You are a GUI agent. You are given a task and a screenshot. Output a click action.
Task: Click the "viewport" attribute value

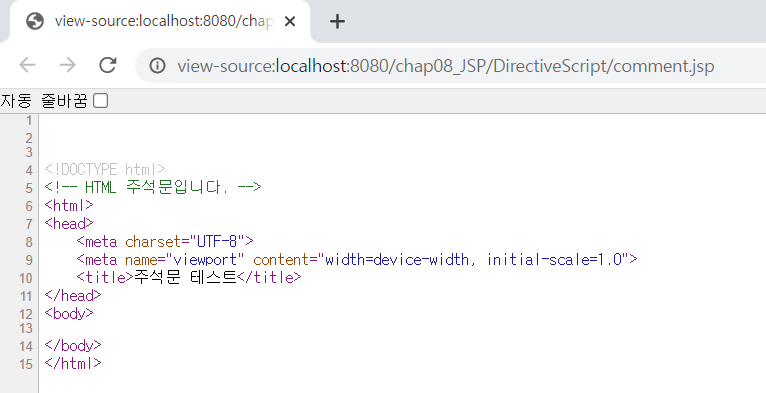(x=204, y=259)
